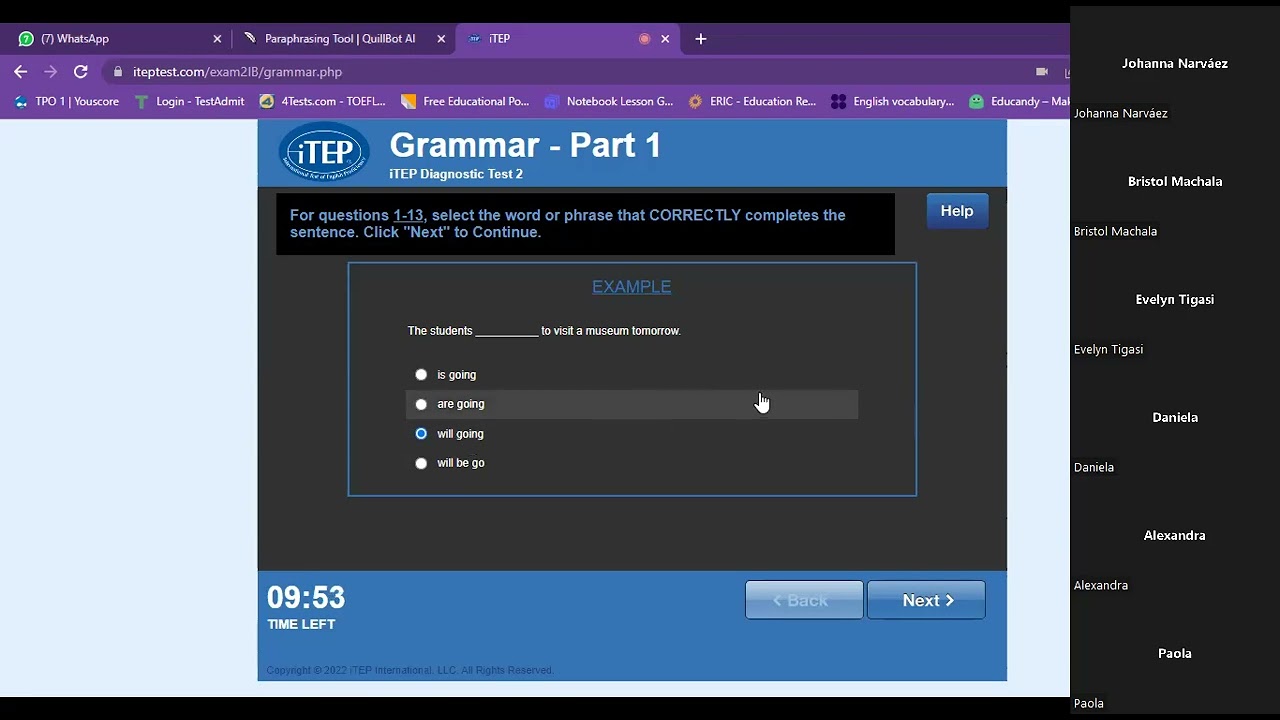The image size is (1280, 720).
Task: Click the Back button
Action: [x=804, y=600]
